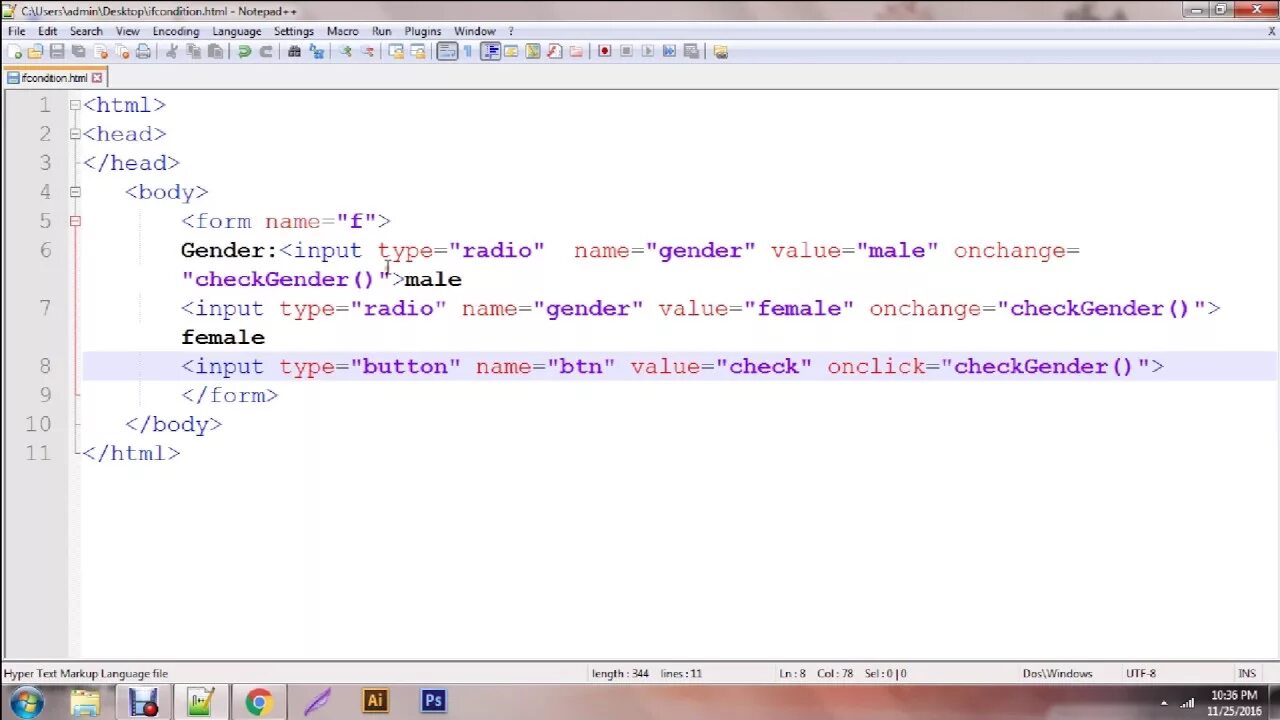The width and height of the screenshot is (1280, 720).
Task: Create a new file via toolbar icon
Action: pyautogui.click(x=14, y=52)
